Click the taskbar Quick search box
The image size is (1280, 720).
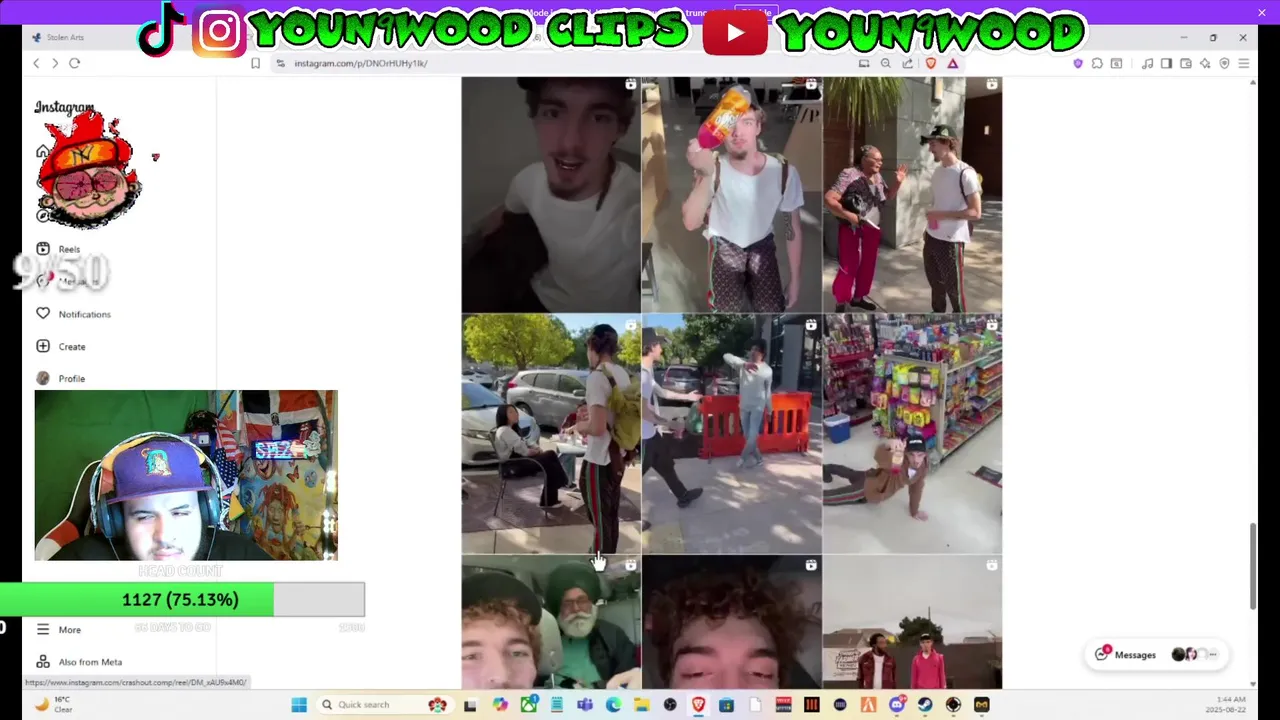[x=383, y=705]
